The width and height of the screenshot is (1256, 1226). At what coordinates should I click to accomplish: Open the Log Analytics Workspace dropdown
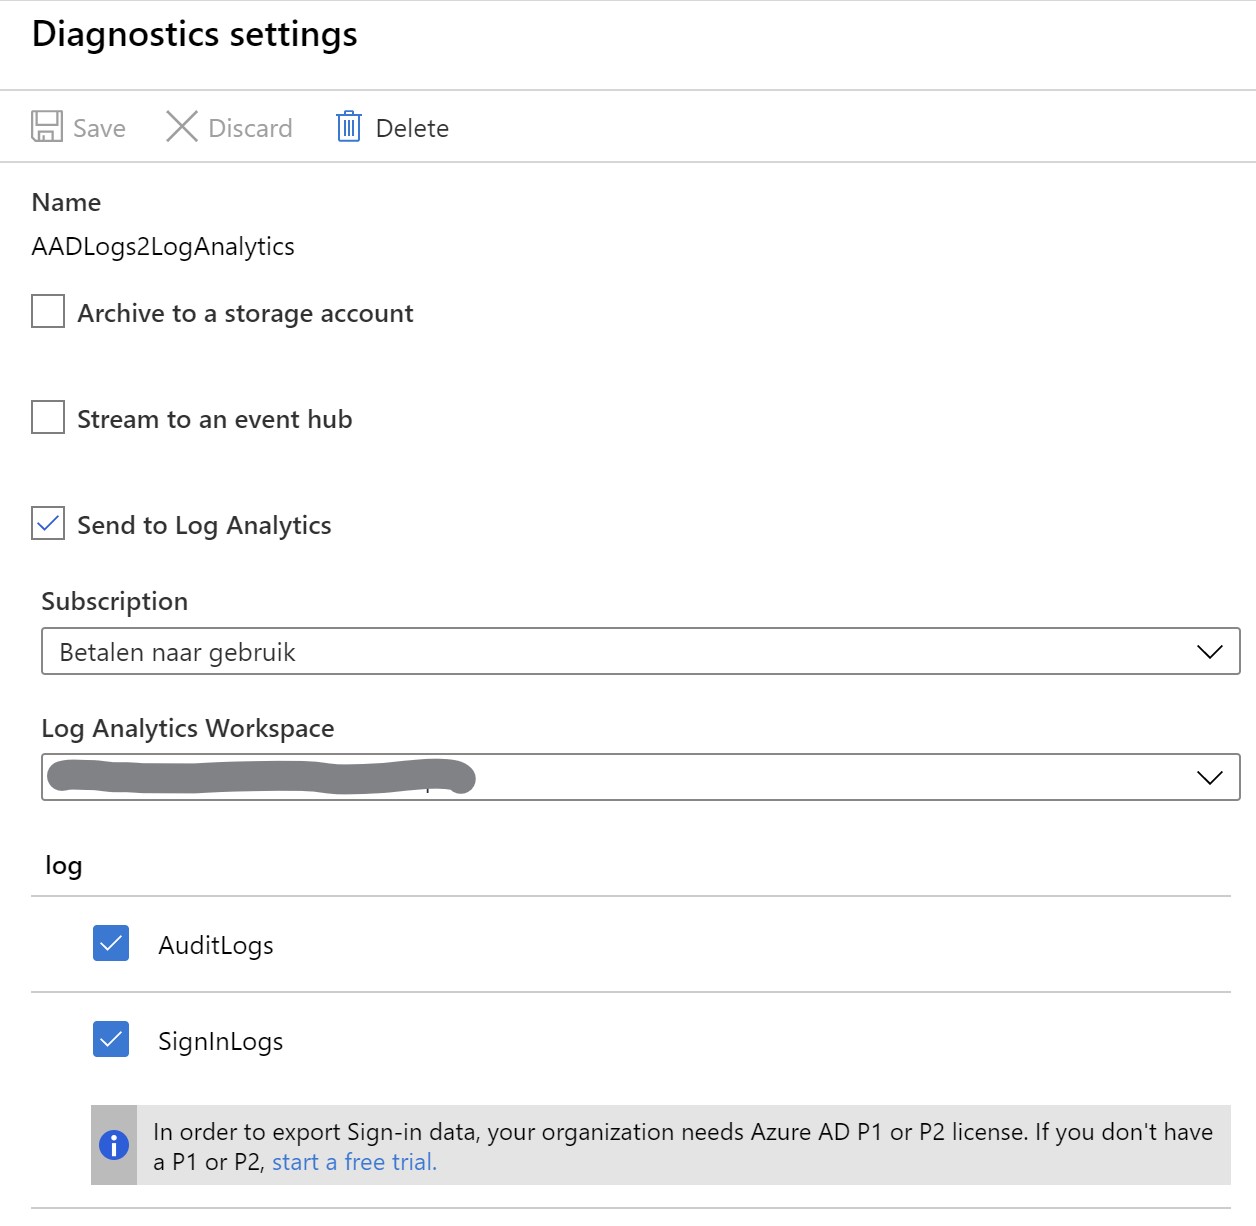click(640, 777)
